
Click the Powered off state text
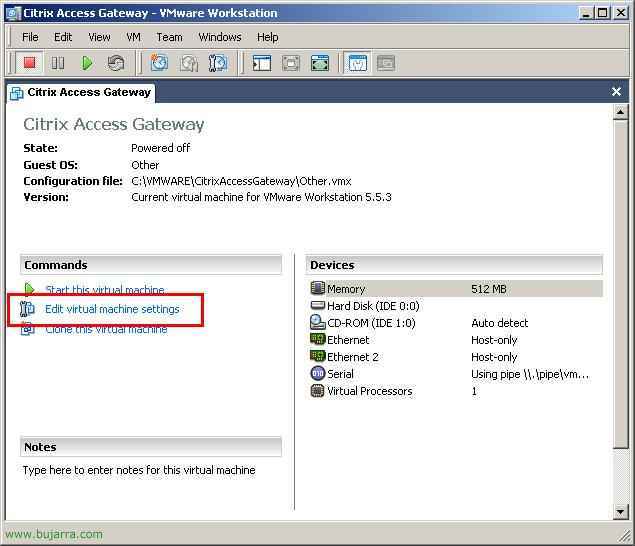pos(160,148)
